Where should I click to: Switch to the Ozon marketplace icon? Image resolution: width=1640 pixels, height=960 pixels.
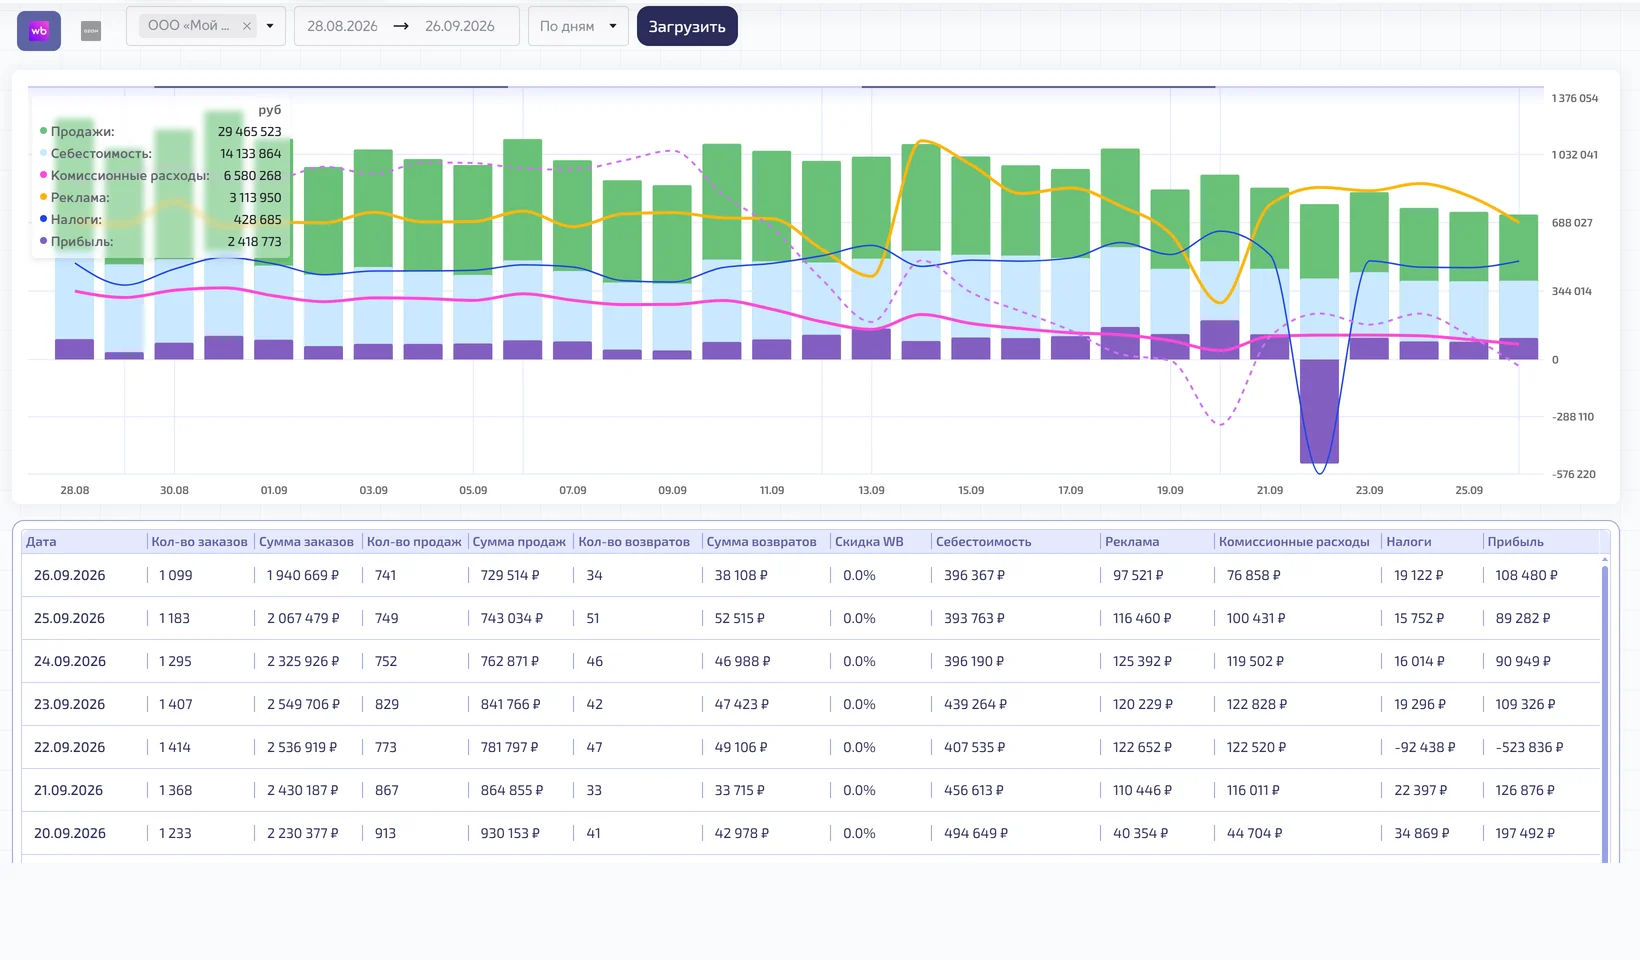91,31
